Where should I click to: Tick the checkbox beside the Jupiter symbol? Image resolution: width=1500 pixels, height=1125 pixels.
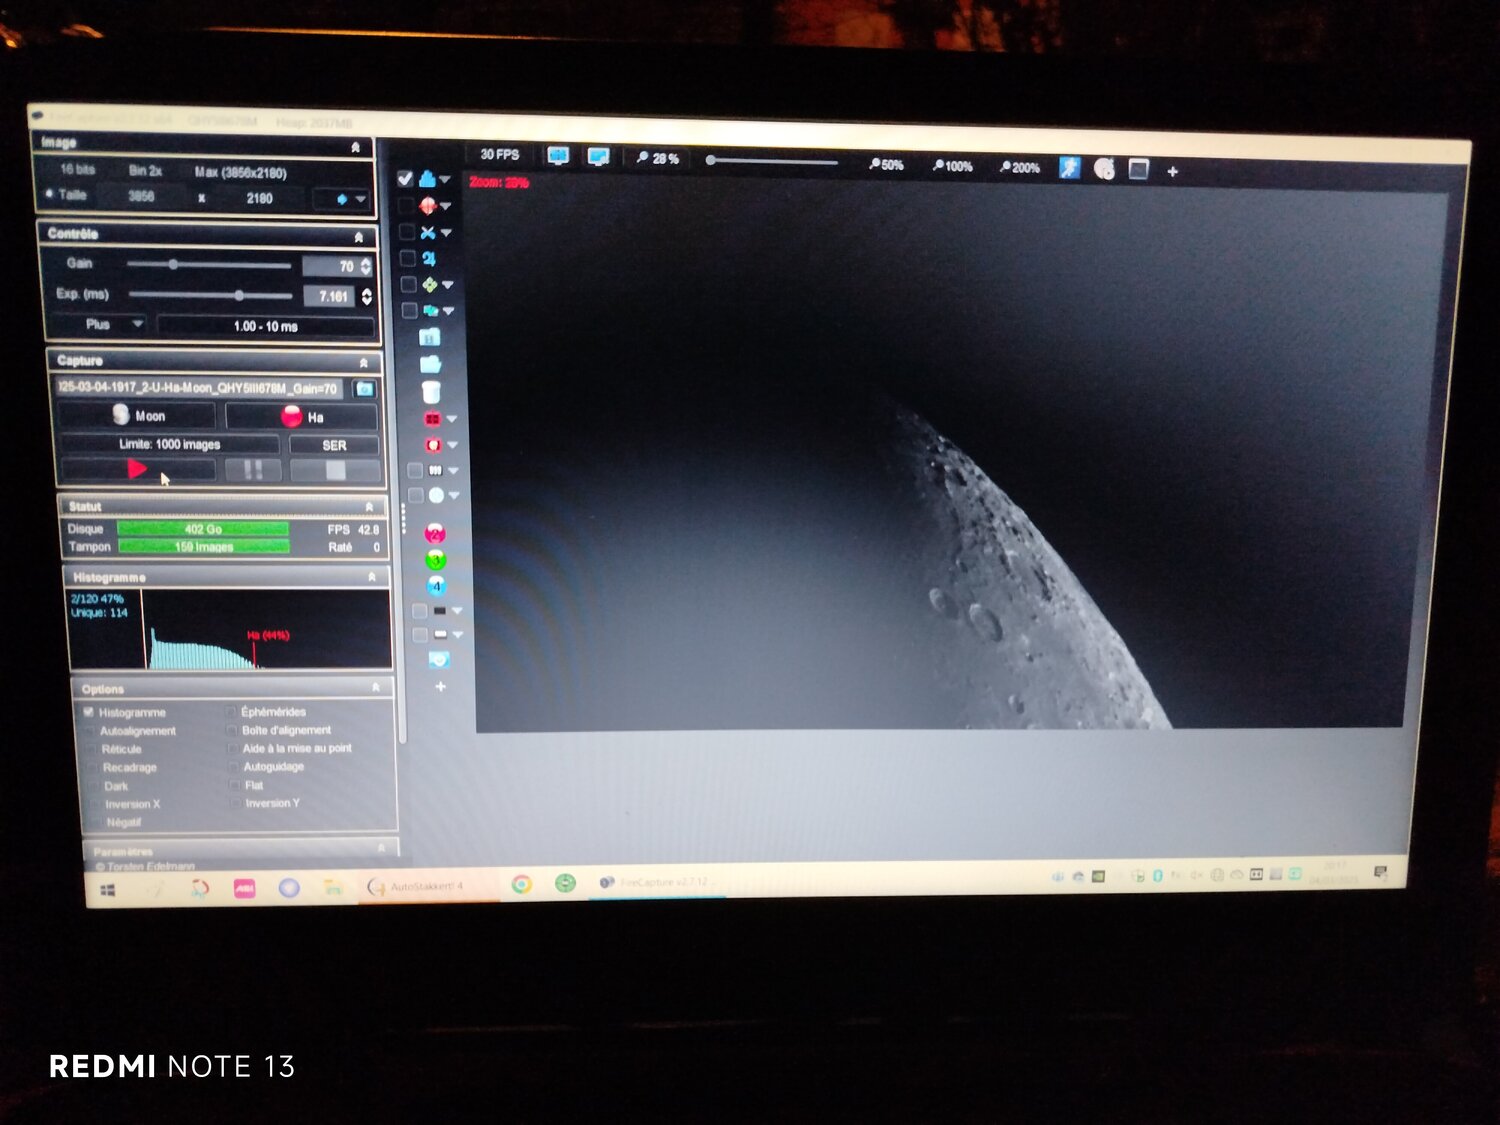[x=408, y=258]
